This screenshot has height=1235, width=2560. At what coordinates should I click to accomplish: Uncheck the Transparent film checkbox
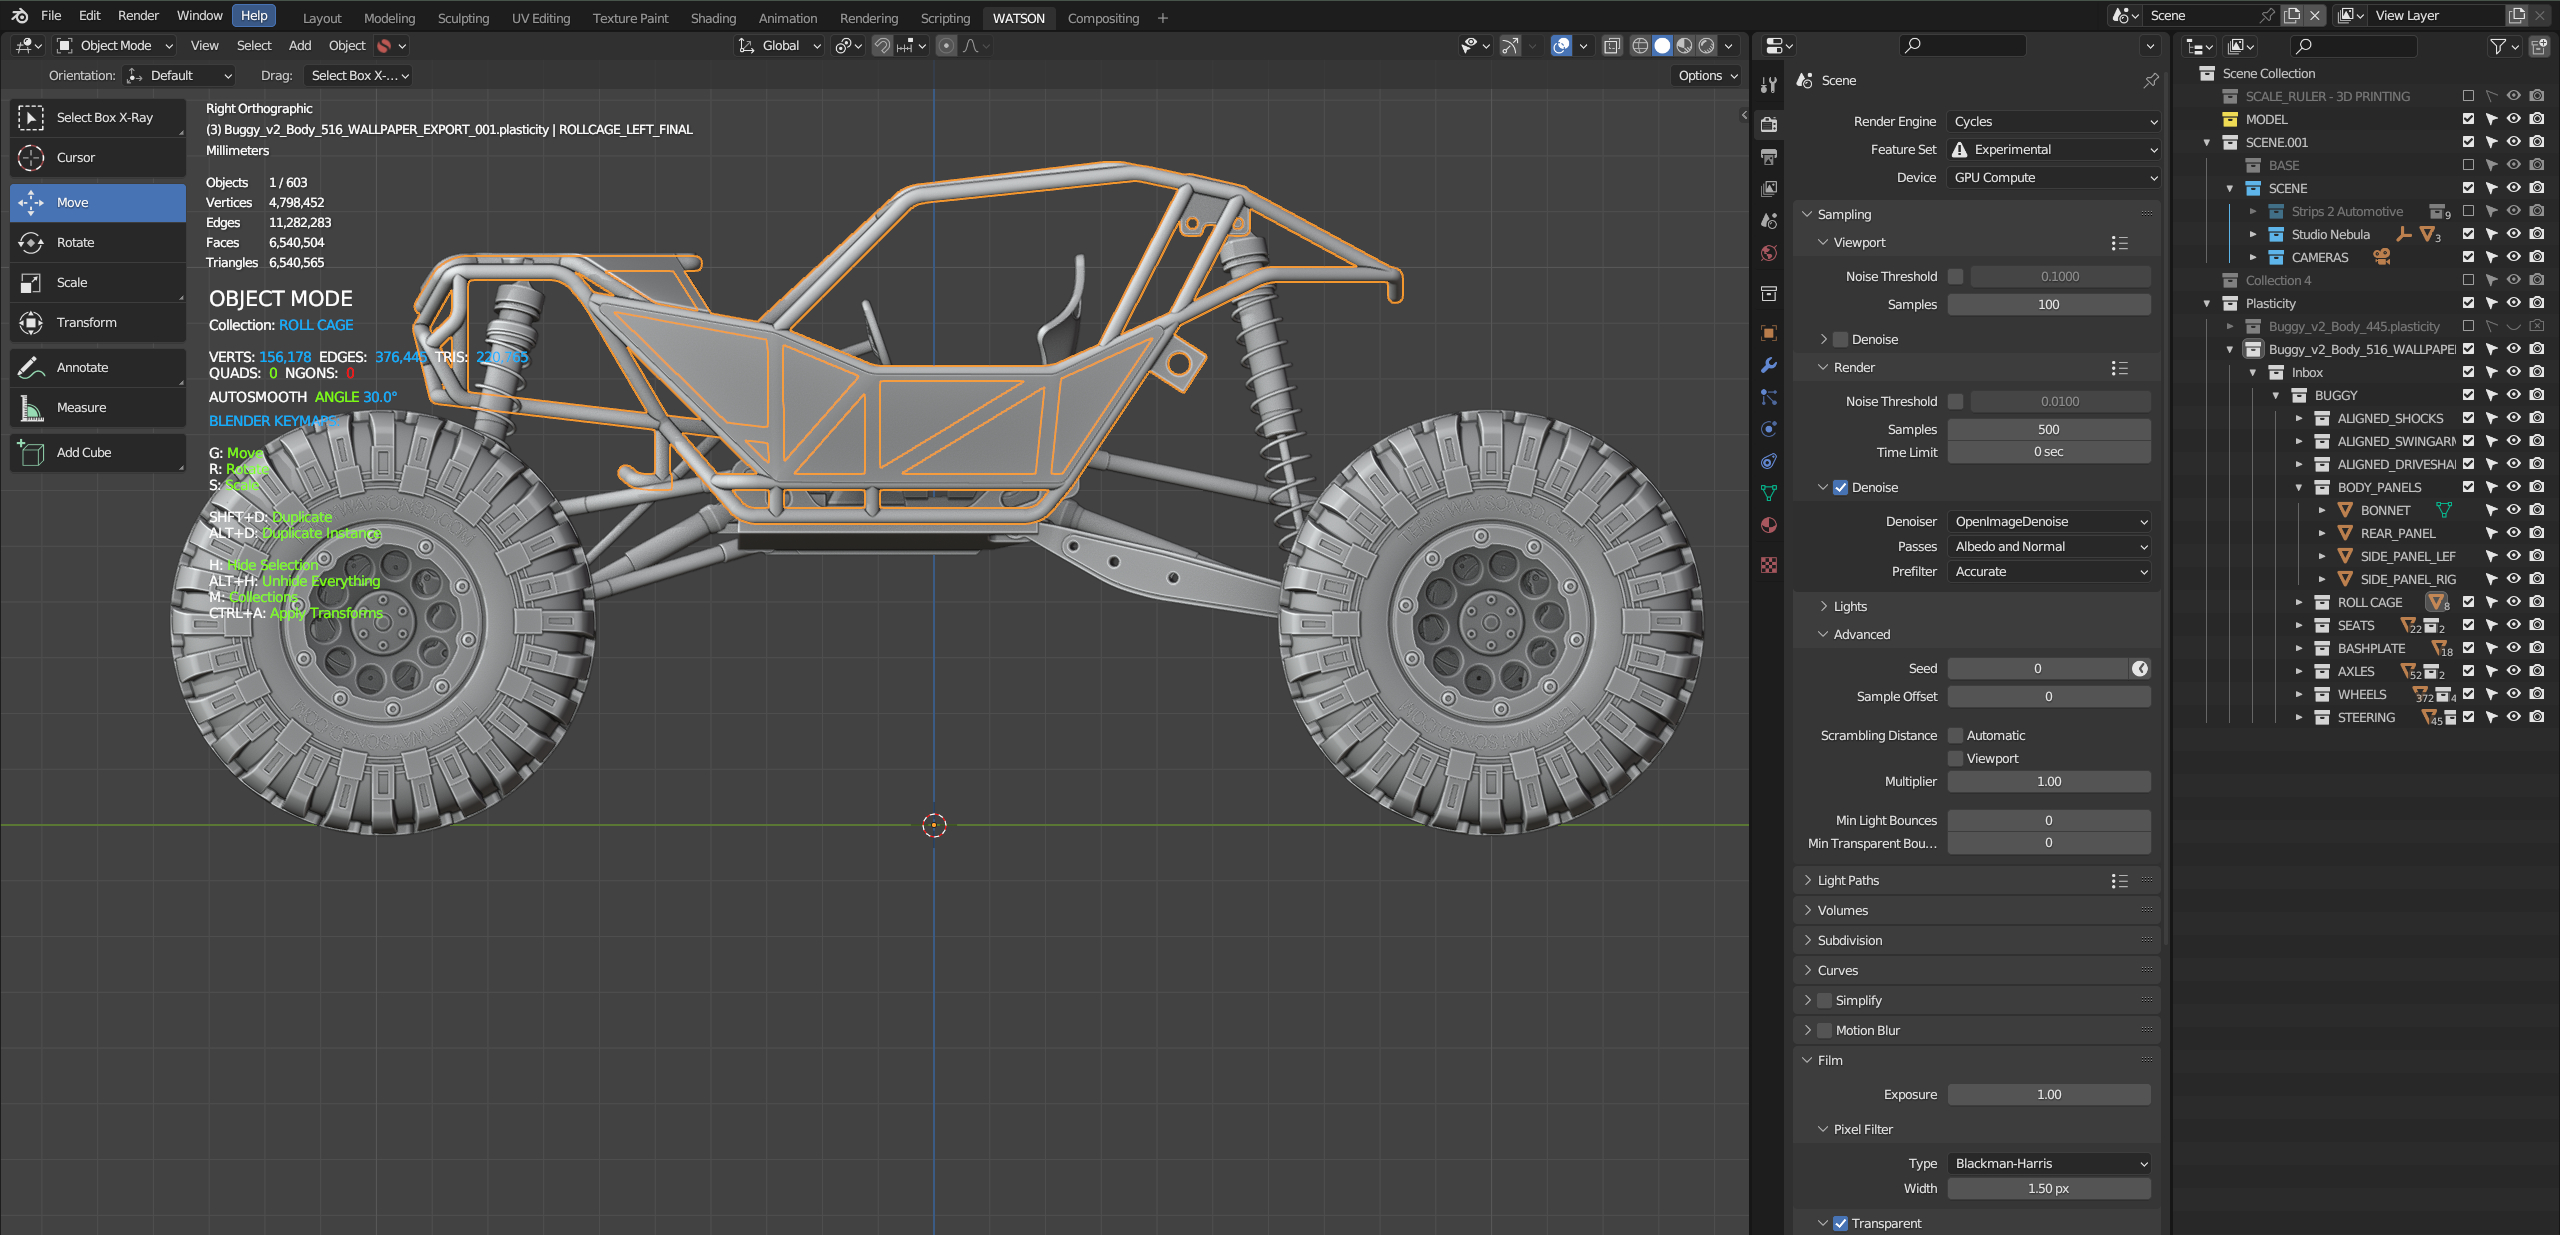click(x=1840, y=1223)
